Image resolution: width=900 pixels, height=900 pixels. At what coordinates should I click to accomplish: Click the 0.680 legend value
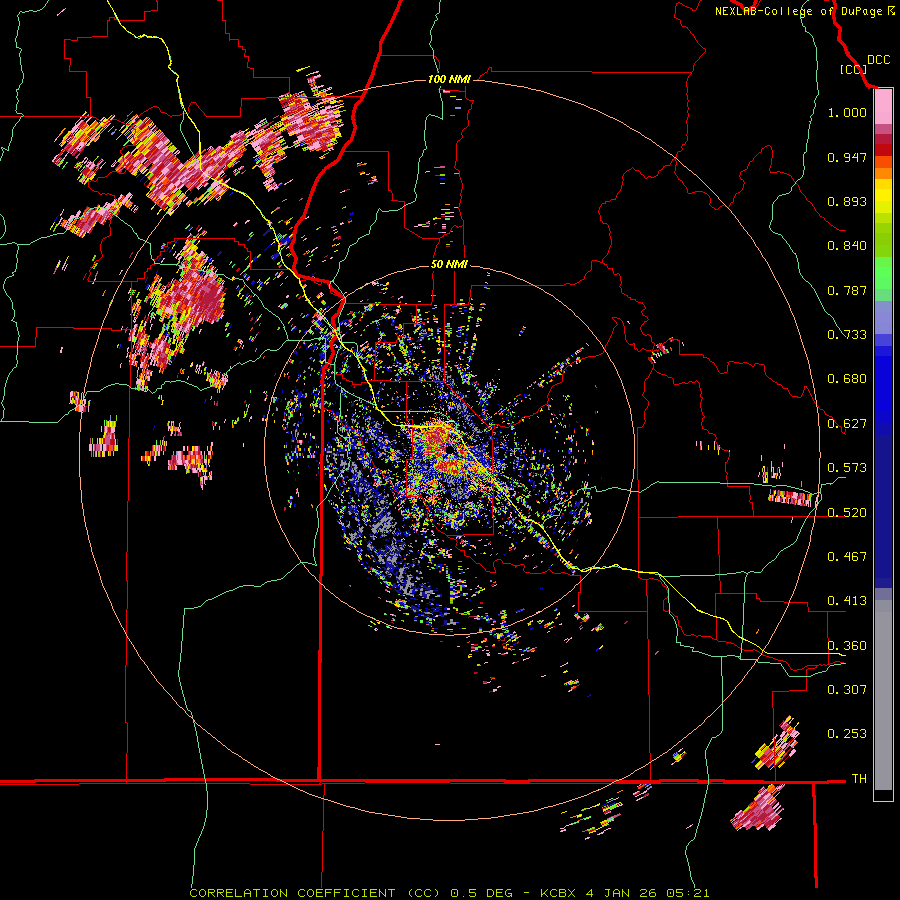point(847,379)
